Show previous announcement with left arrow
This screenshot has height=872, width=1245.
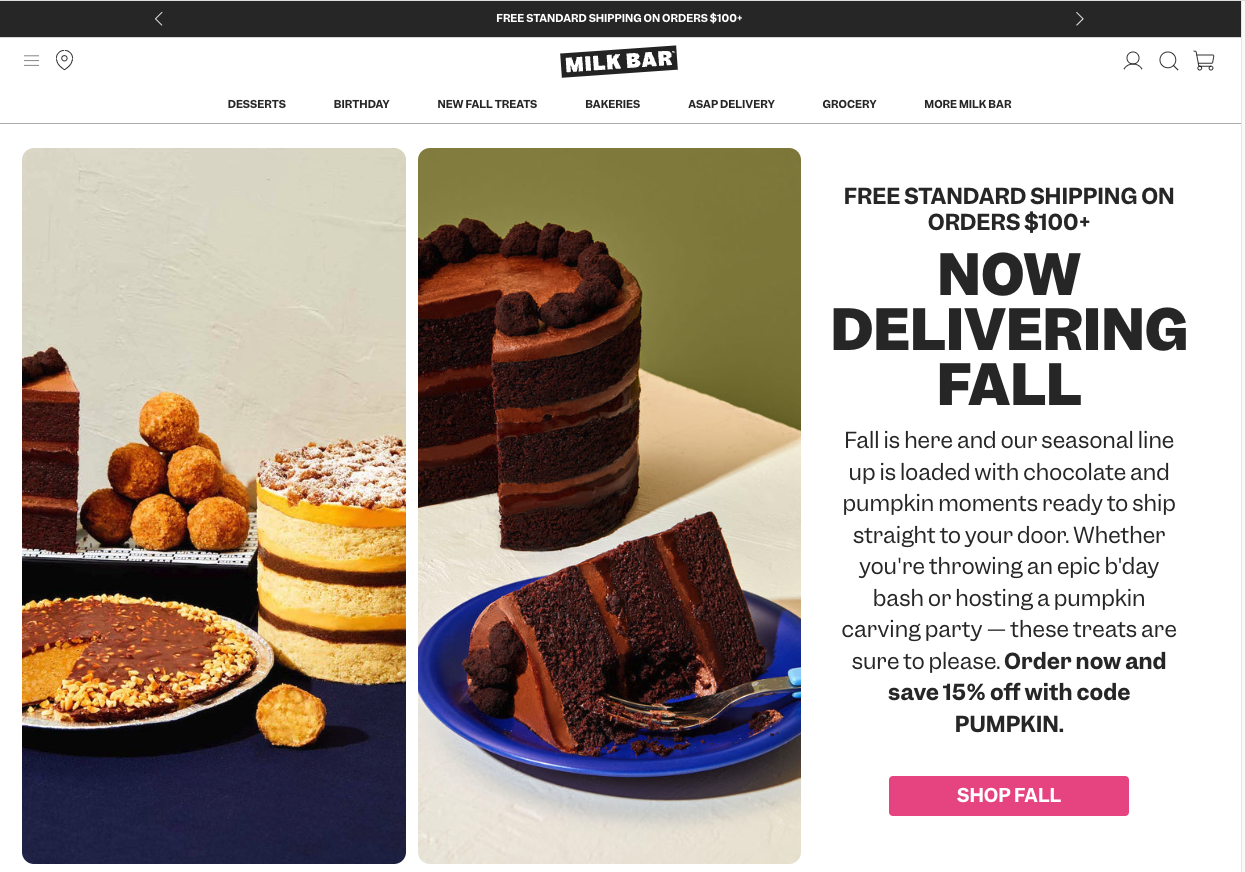tap(159, 18)
